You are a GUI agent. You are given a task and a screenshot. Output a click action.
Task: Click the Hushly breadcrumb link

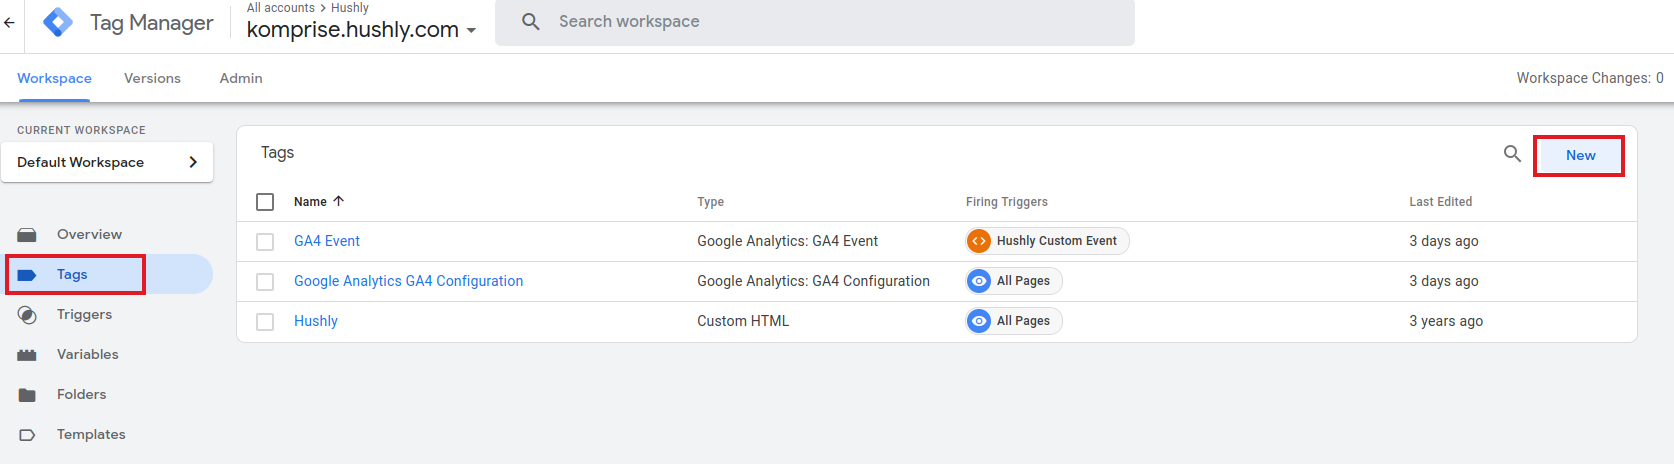pyautogui.click(x=350, y=8)
